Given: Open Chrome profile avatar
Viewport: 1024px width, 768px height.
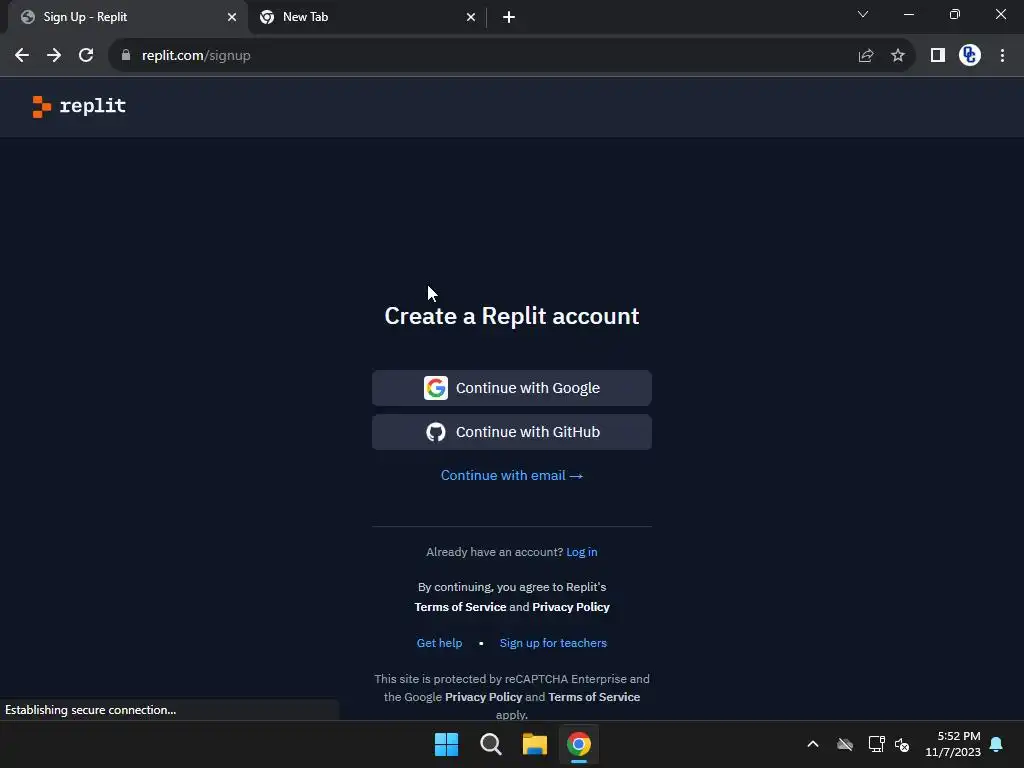Looking at the screenshot, I should [x=970, y=56].
